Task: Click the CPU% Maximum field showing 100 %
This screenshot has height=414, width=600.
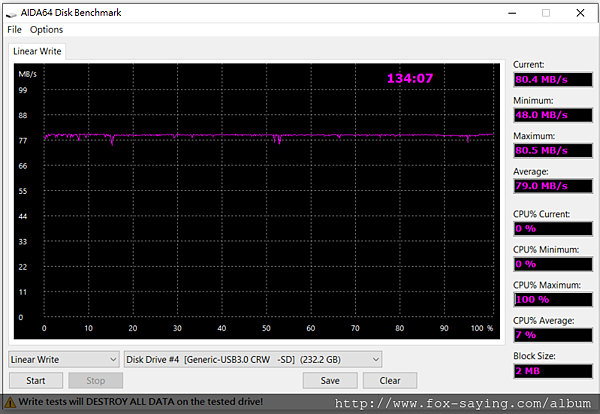Action: tap(553, 300)
